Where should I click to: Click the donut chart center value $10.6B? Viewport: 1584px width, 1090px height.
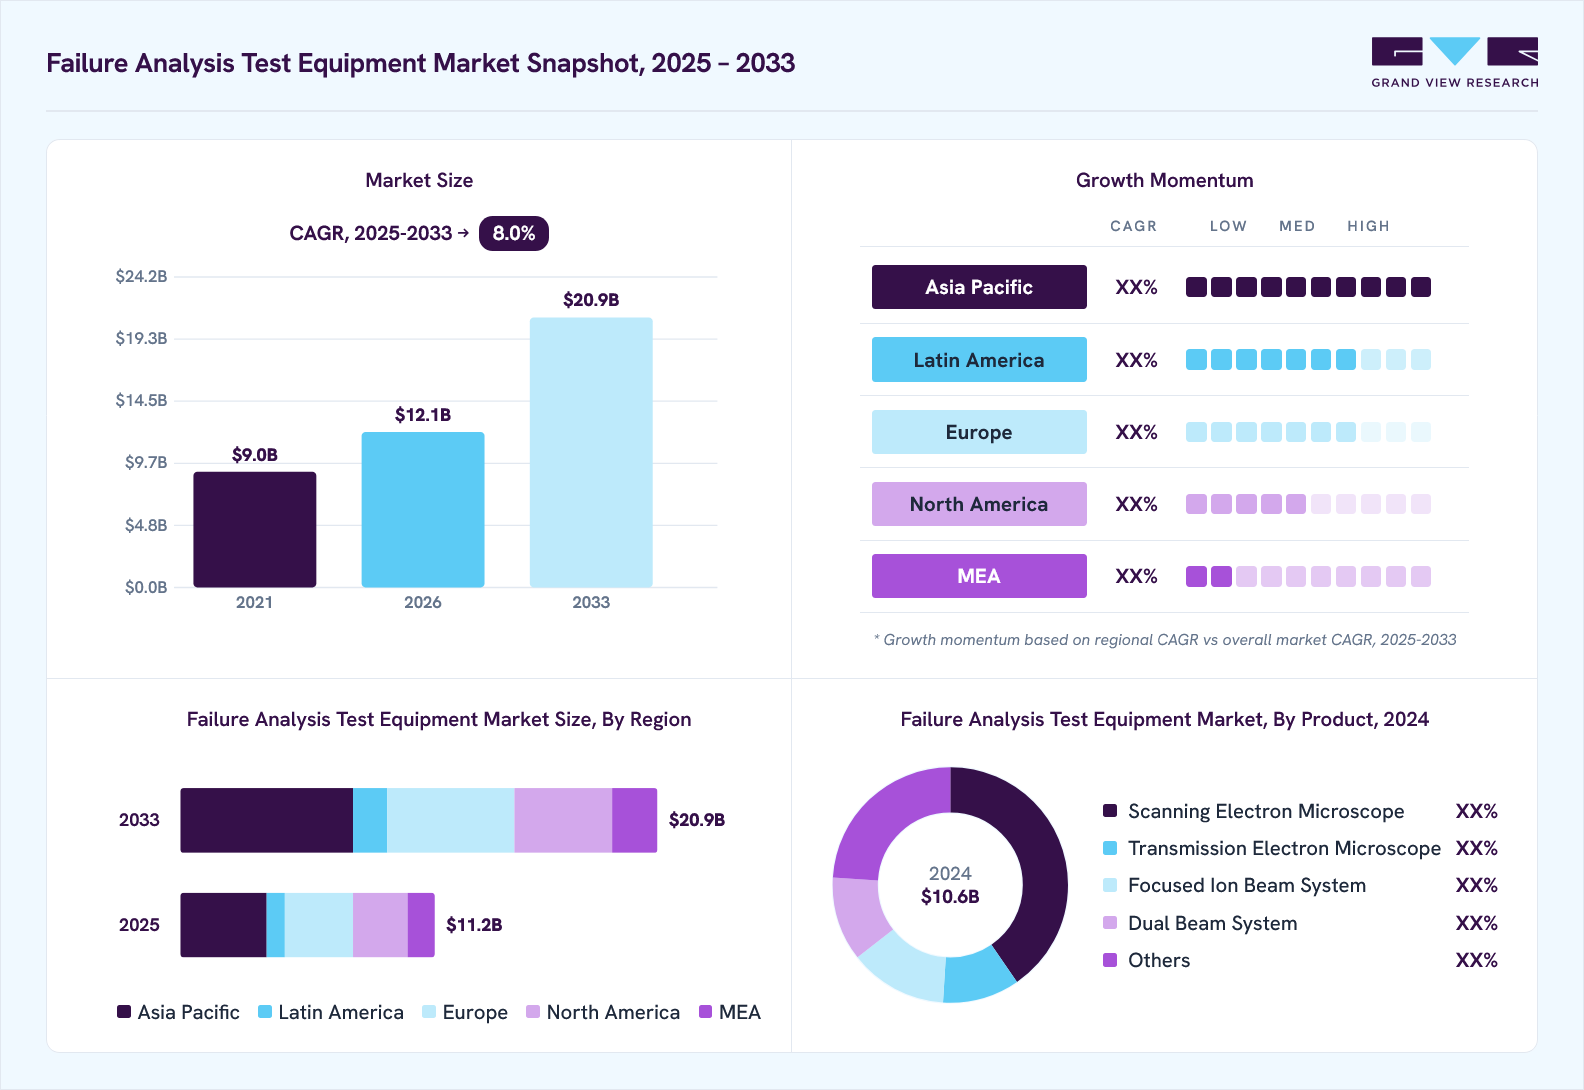coord(950,897)
